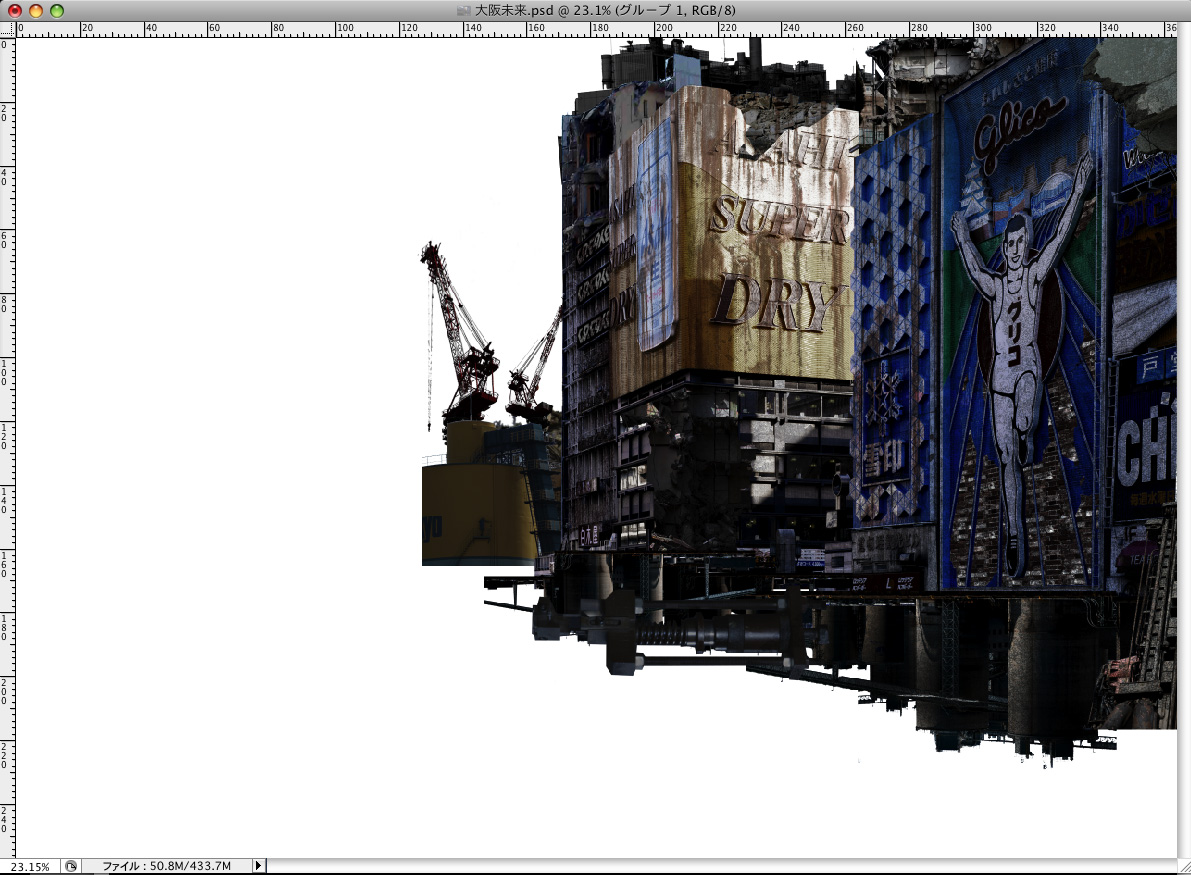
Task: Click the horizontal scrollbar track at bottom
Action: coord(720,866)
